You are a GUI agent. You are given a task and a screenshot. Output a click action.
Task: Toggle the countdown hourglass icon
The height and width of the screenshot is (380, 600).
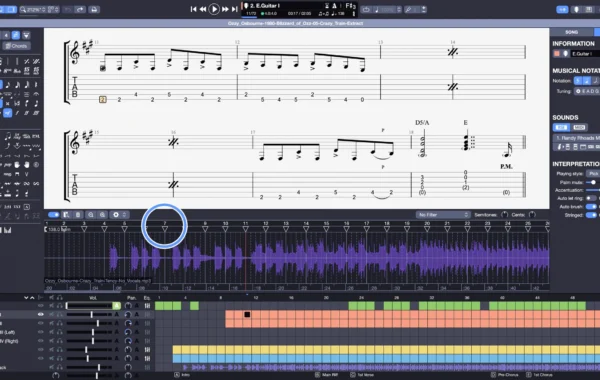point(327,6)
